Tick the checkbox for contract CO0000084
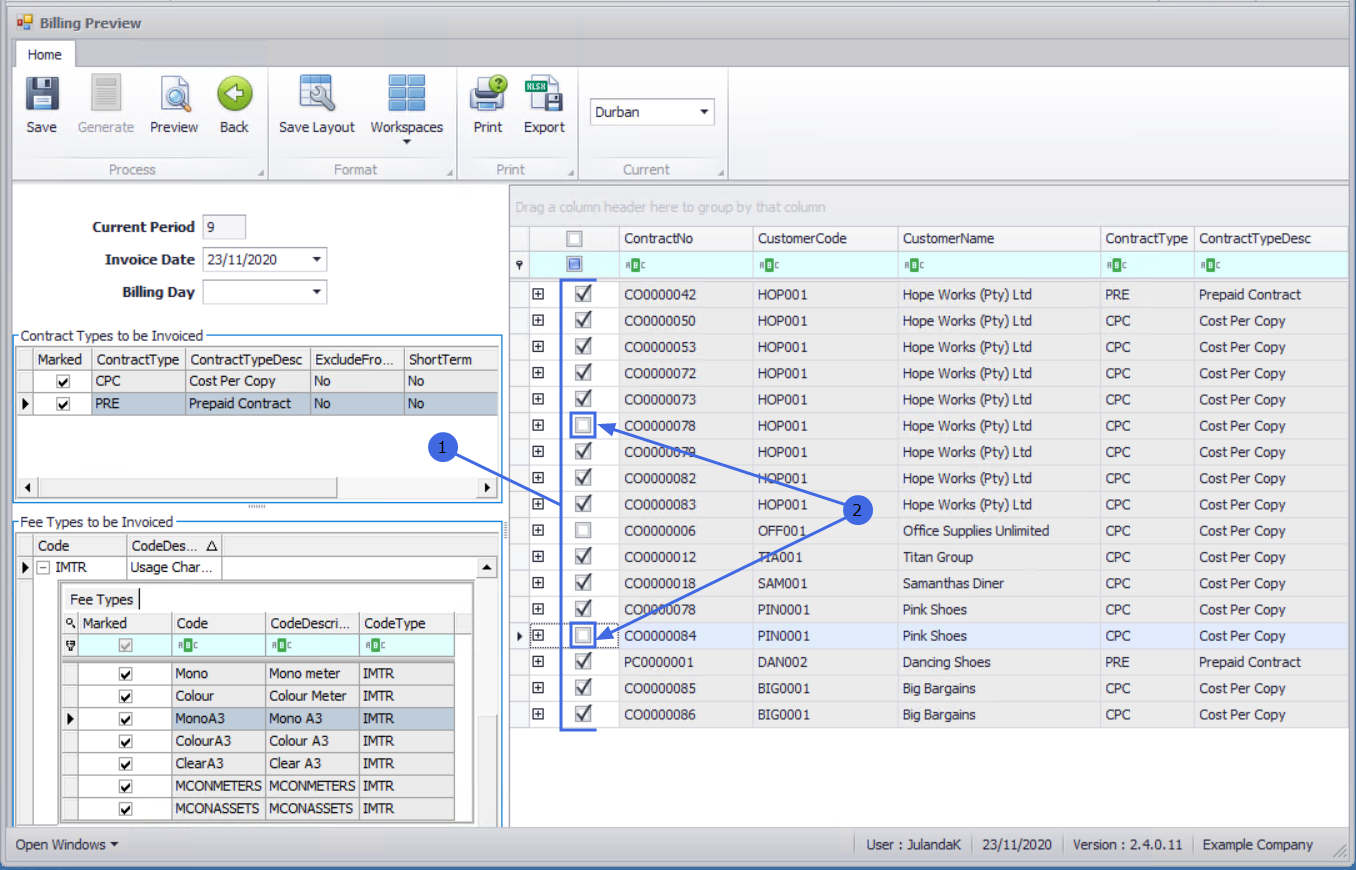 (x=583, y=635)
